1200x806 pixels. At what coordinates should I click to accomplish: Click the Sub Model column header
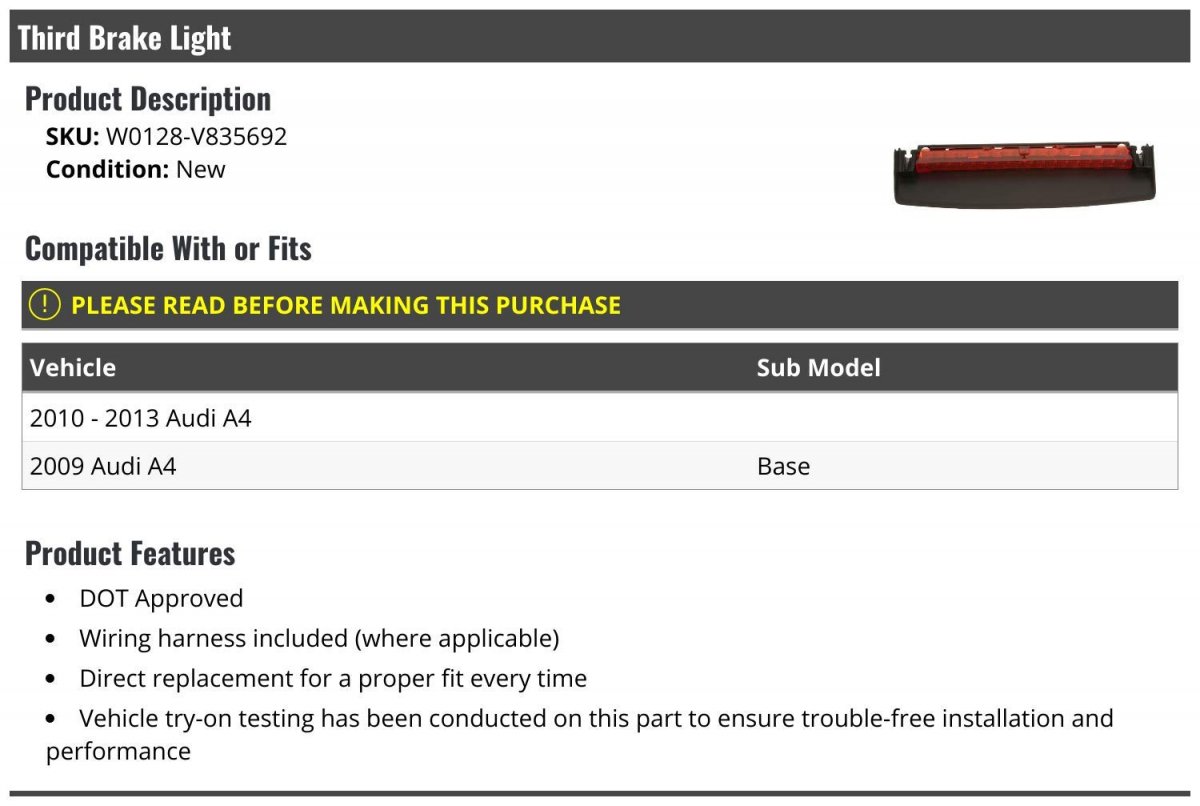(818, 367)
